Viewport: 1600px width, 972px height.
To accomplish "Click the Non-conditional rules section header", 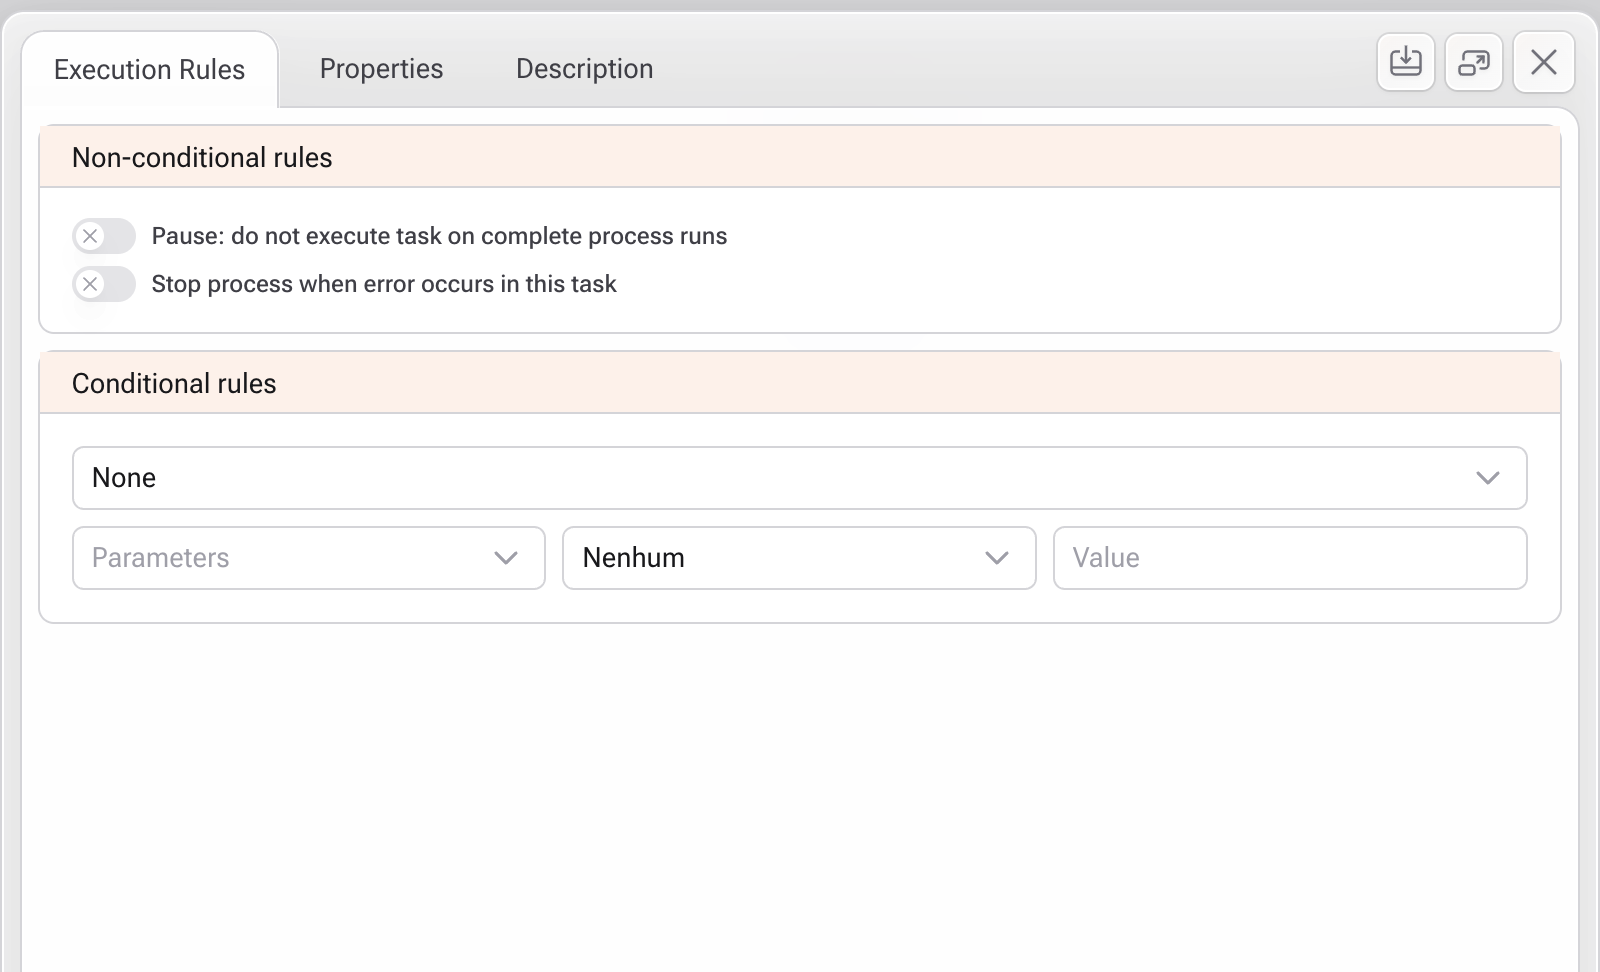I will point(800,157).
